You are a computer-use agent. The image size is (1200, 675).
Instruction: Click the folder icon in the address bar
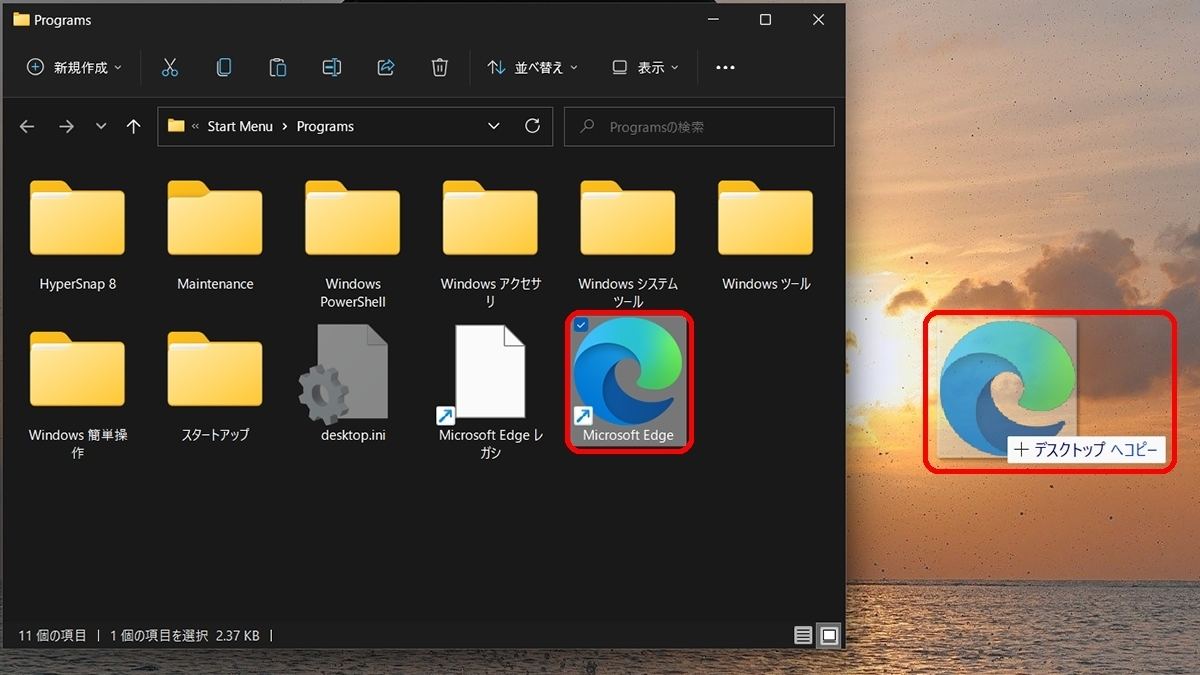coord(176,126)
